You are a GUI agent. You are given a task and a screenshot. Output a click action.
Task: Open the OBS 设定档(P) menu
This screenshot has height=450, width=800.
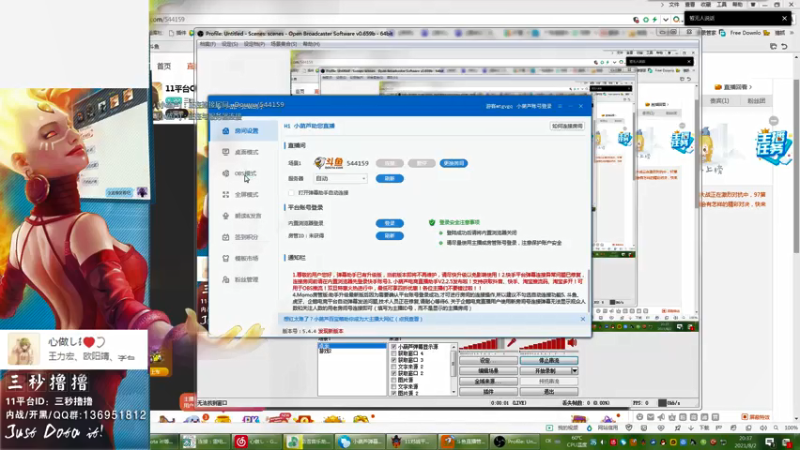tap(254, 44)
